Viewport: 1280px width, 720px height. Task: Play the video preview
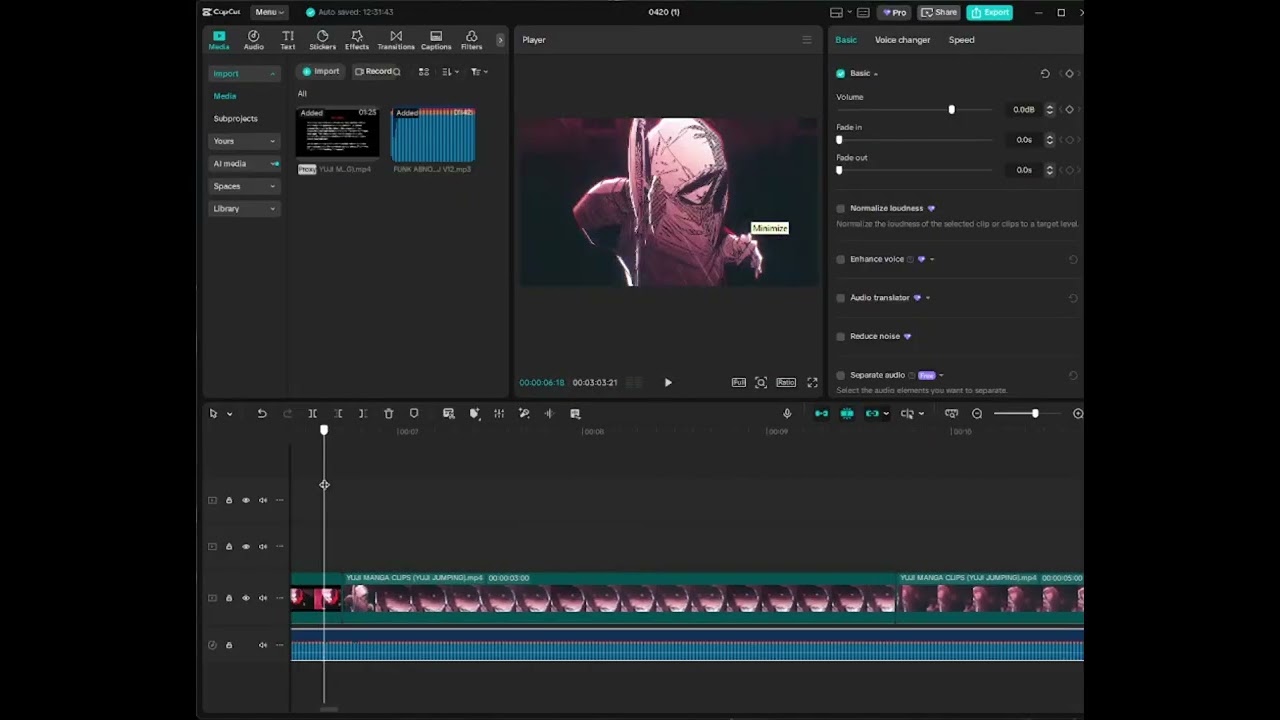(x=668, y=382)
